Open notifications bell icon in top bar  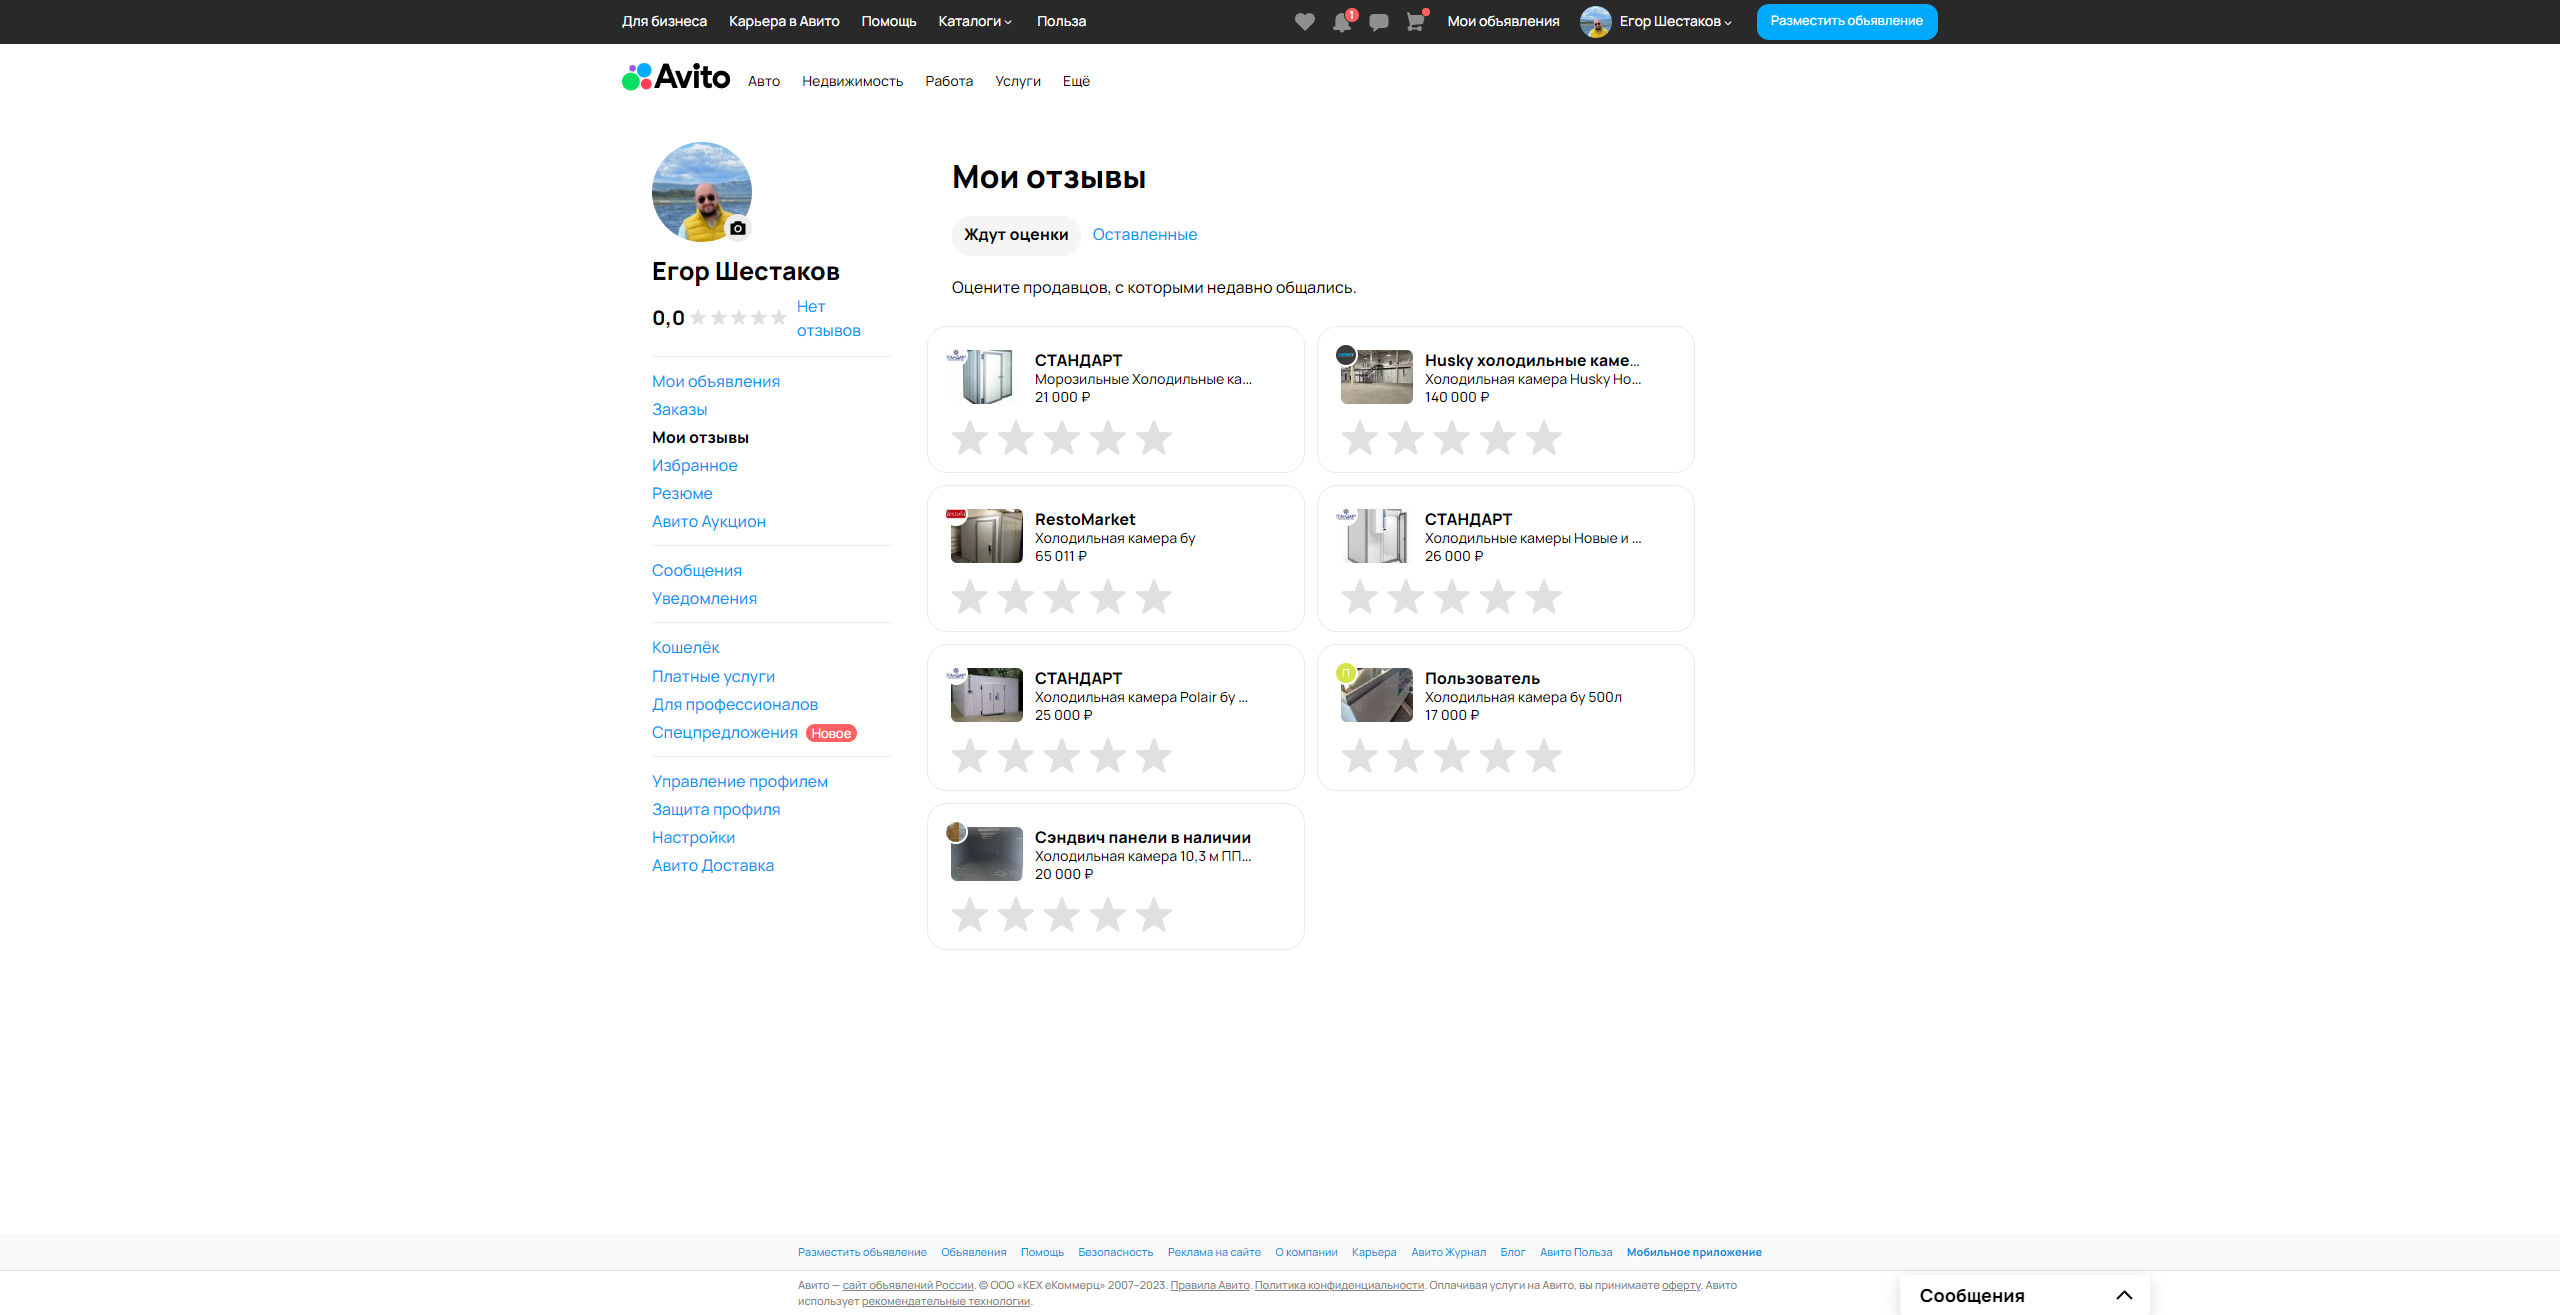click(1342, 22)
